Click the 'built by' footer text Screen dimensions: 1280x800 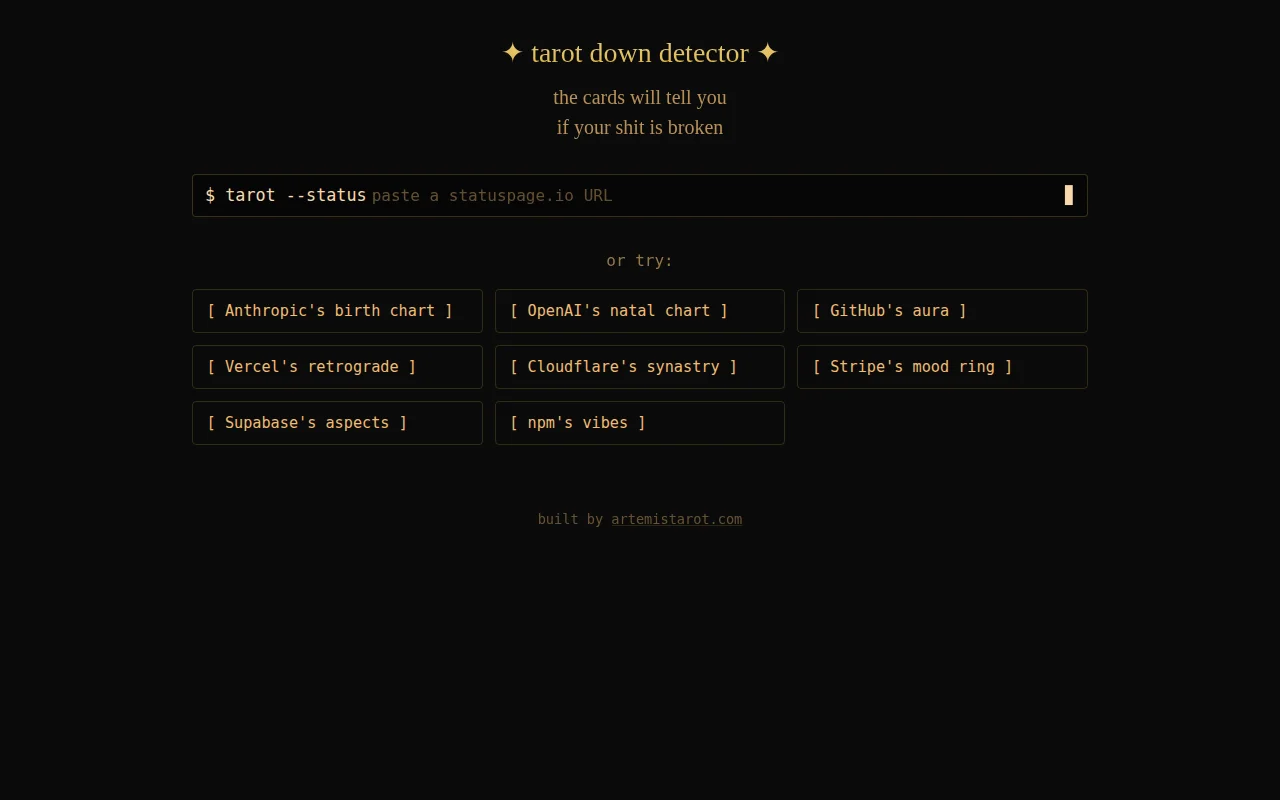point(570,519)
